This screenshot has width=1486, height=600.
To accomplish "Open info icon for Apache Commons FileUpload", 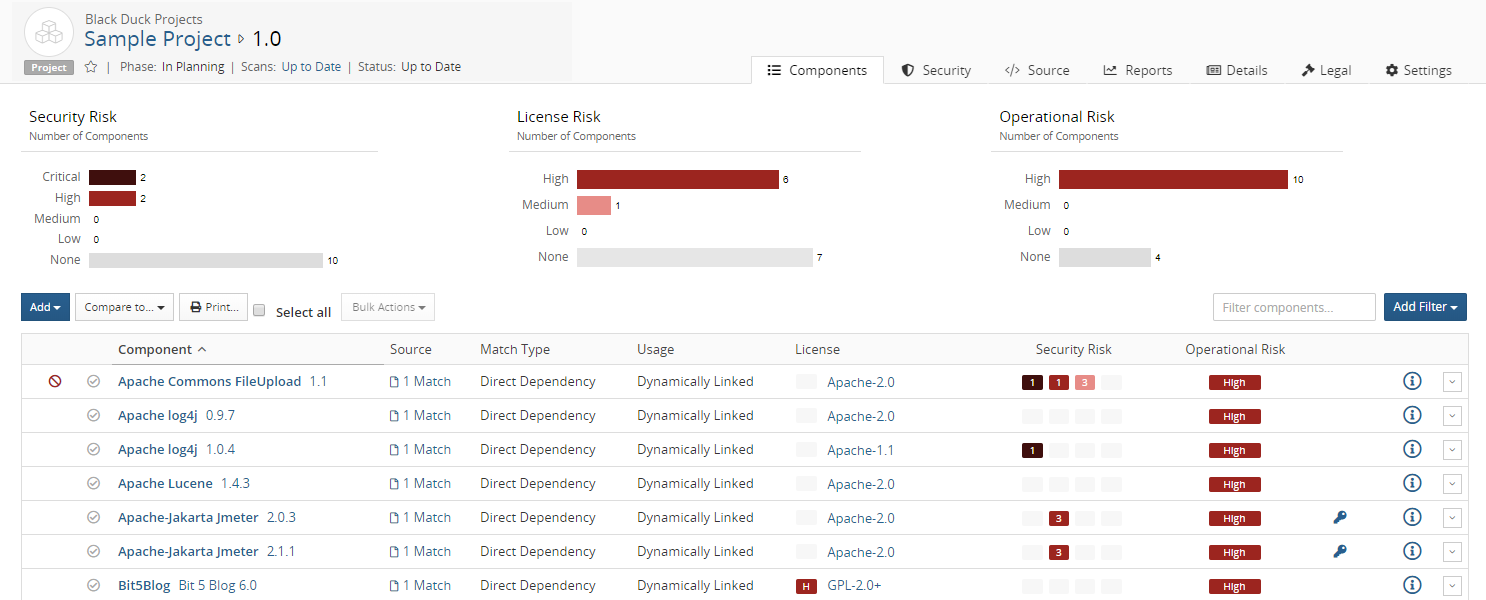I will [1412, 381].
